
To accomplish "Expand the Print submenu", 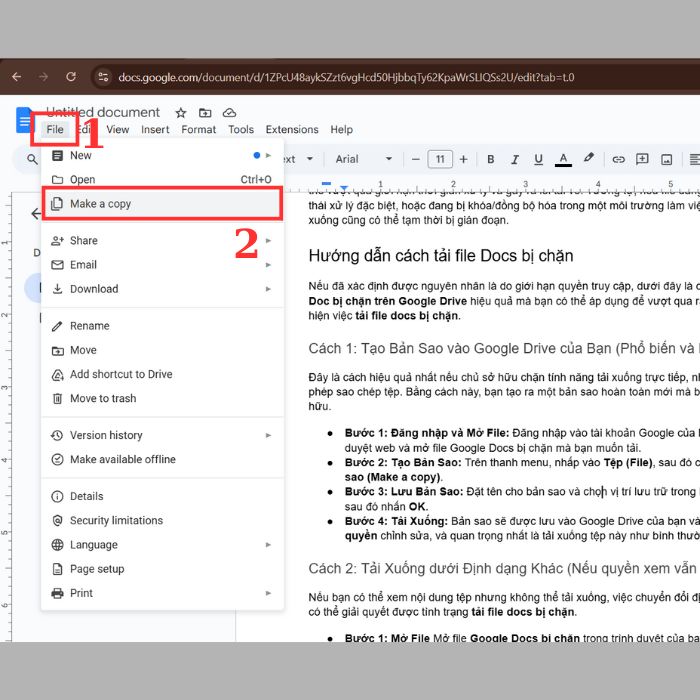I will pyautogui.click(x=162, y=593).
